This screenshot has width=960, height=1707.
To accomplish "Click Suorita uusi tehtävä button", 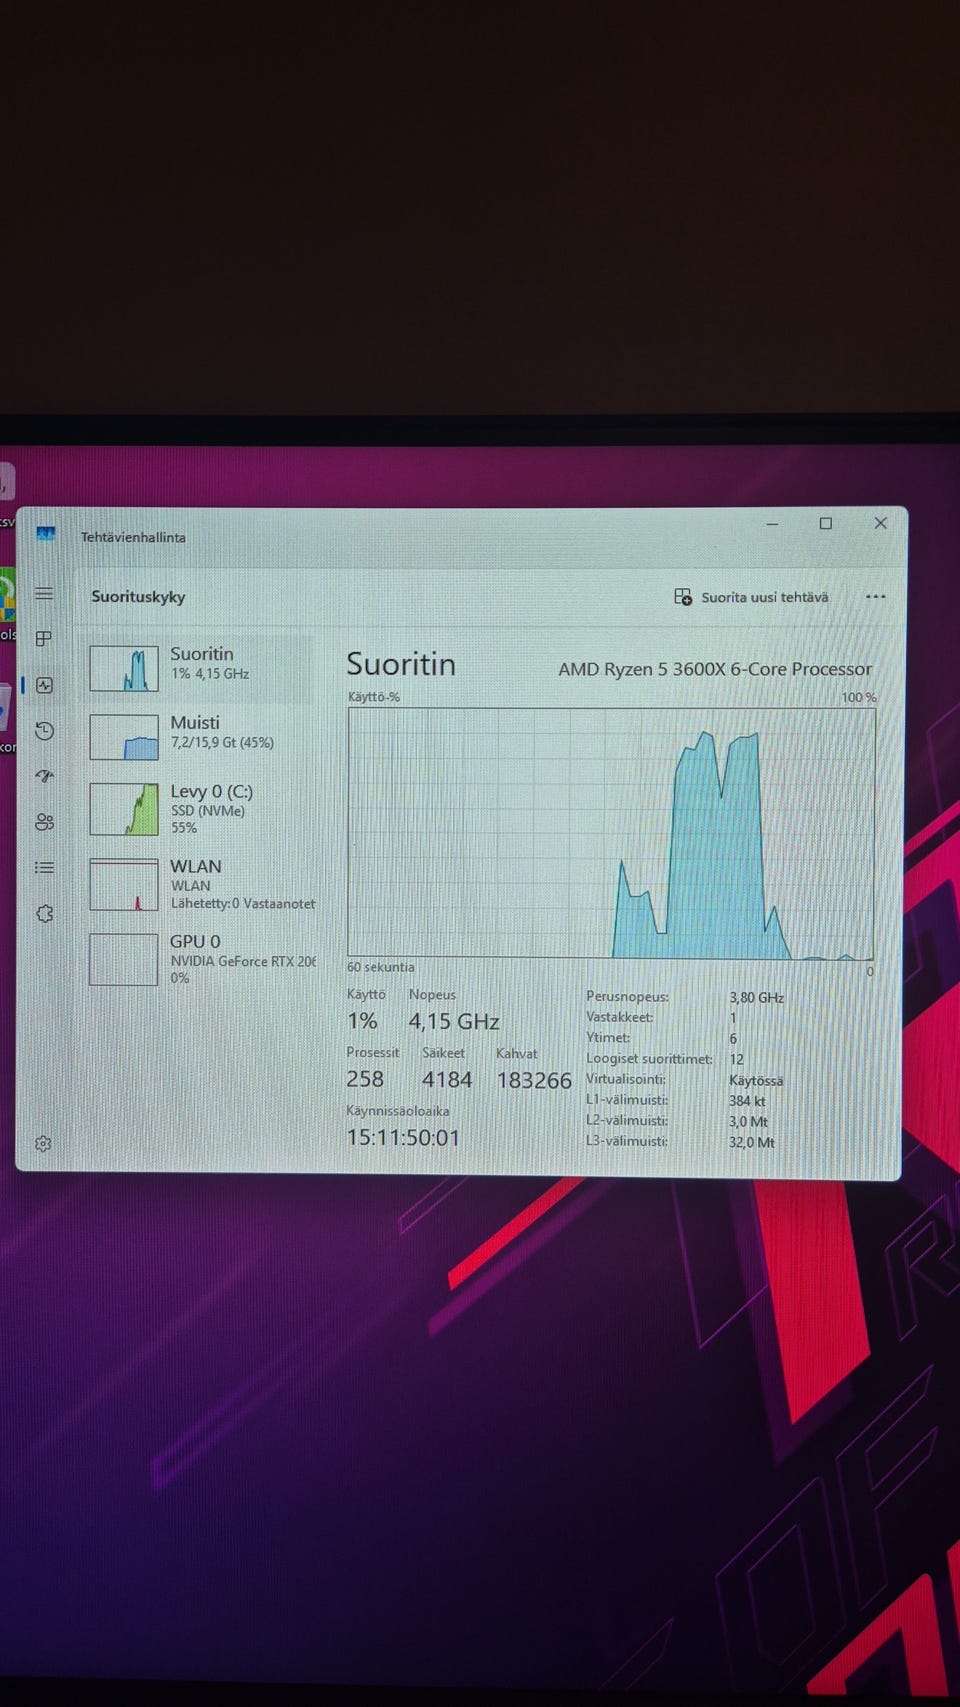I will pyautogui.click(x=751, y=597).
